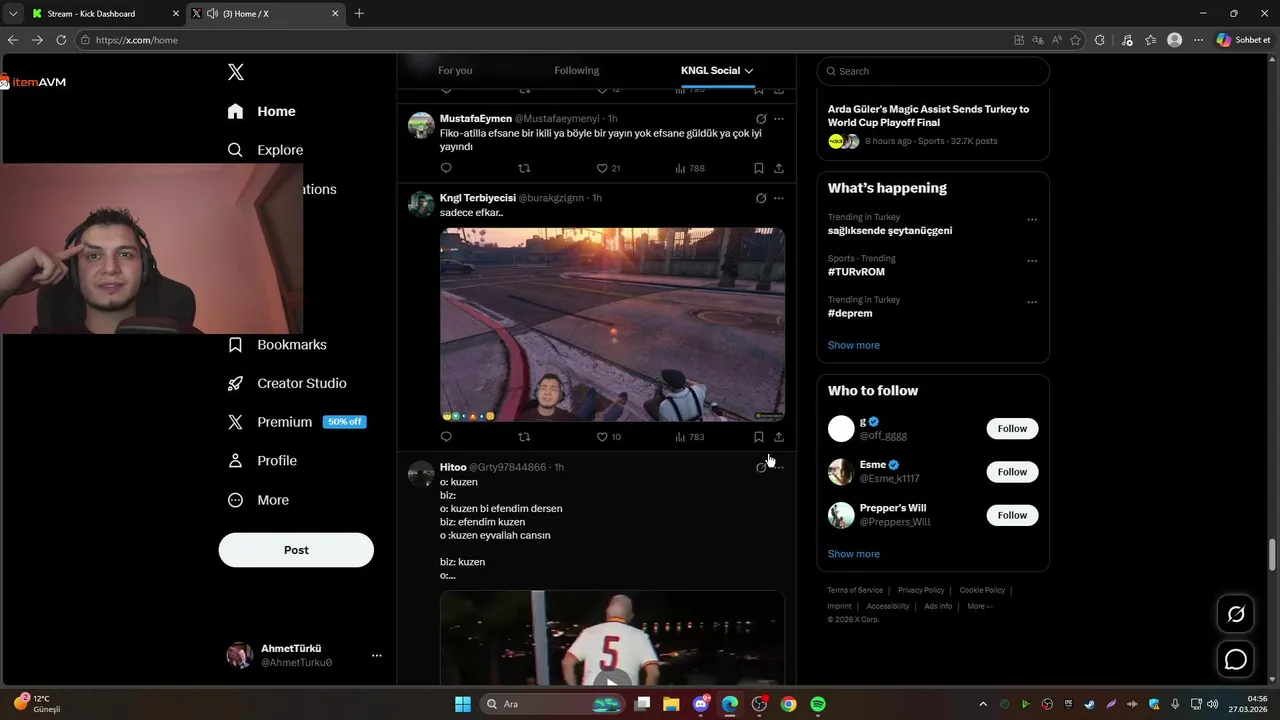This screenshot has width=1280, height=720.
Task: View analytics of MustafaEymen's post (788)
Action: [x=690, y=168]
